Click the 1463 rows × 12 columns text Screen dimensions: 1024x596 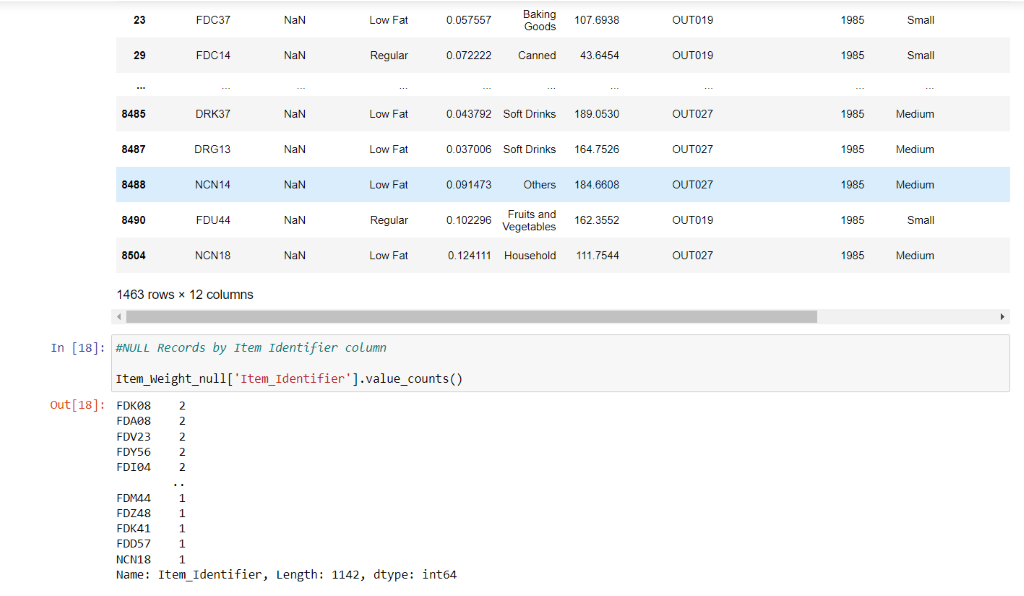[185, 294]
